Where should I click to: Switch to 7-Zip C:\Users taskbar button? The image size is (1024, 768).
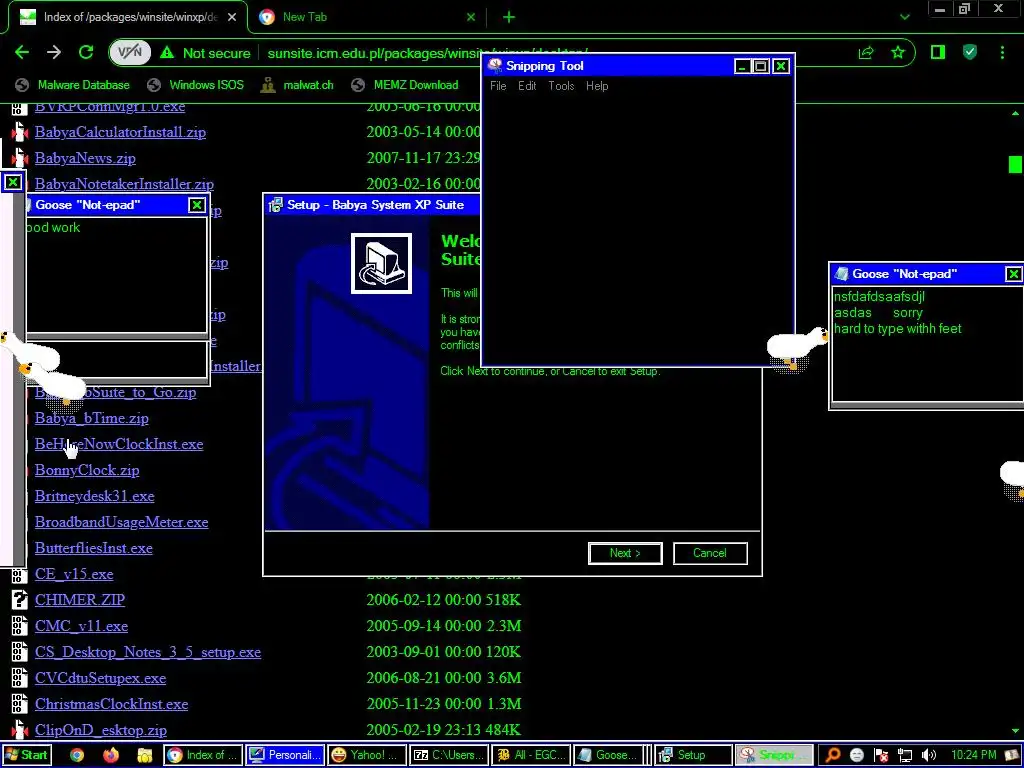pyautogui.click(x=449, y=756)
